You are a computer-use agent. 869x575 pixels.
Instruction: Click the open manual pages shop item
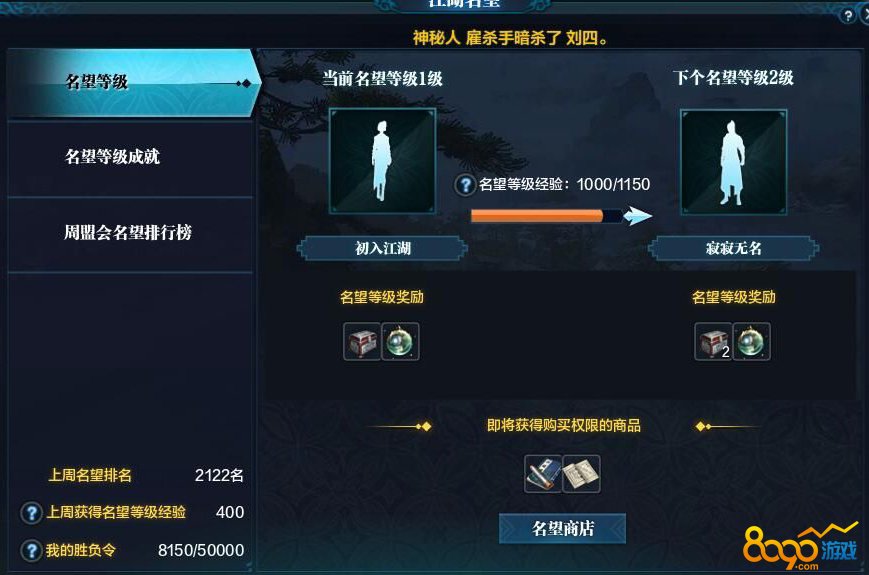point(581,474)
